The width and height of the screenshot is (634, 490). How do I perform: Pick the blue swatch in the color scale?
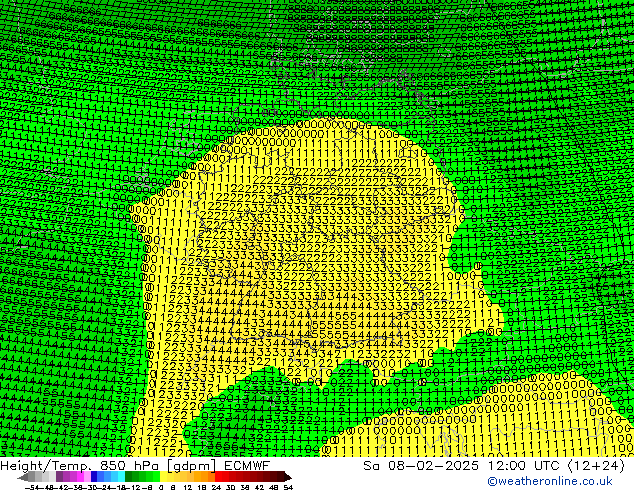coord(96,476)
